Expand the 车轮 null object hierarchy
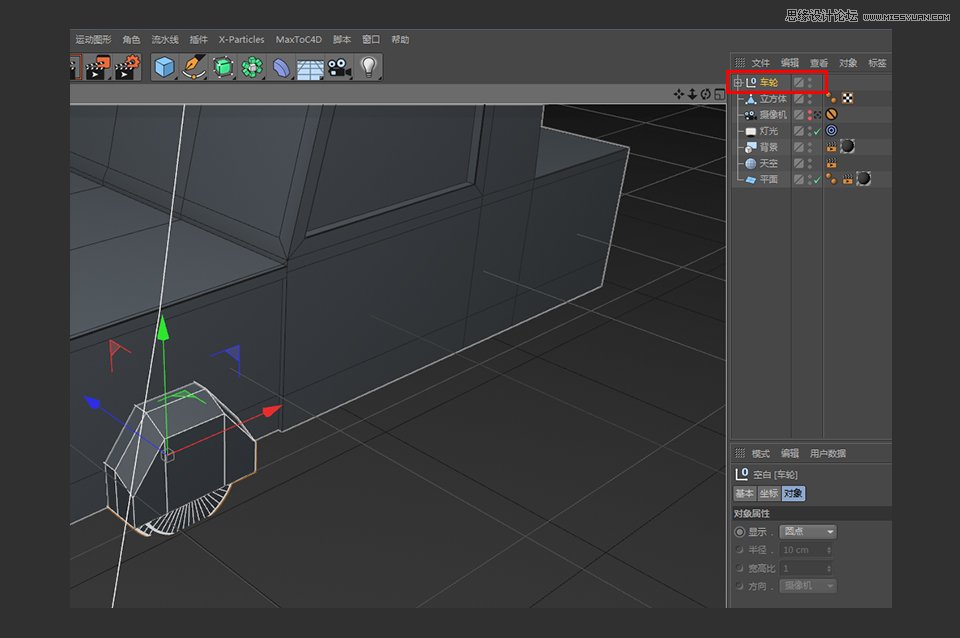Image resolution: width=960 pixels, height=638 pixels. point(737,83)
